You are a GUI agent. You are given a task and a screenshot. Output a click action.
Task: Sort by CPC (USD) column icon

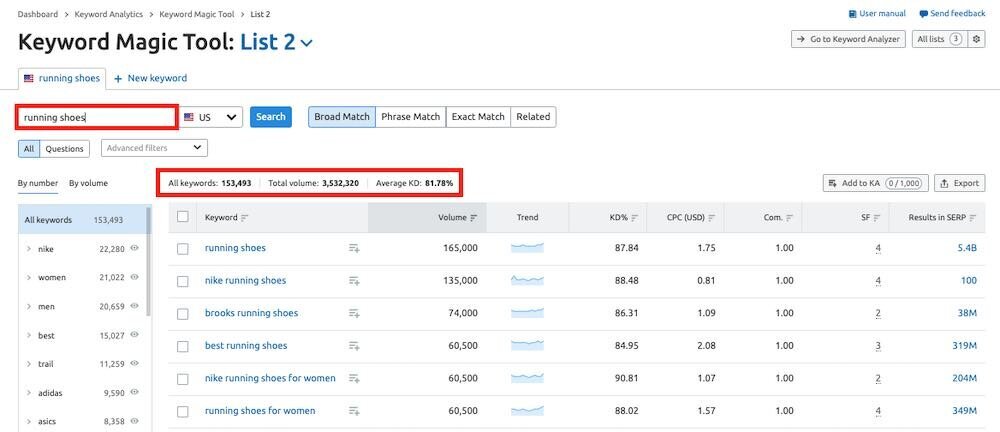pyautogui.click(x=711, y=218)
